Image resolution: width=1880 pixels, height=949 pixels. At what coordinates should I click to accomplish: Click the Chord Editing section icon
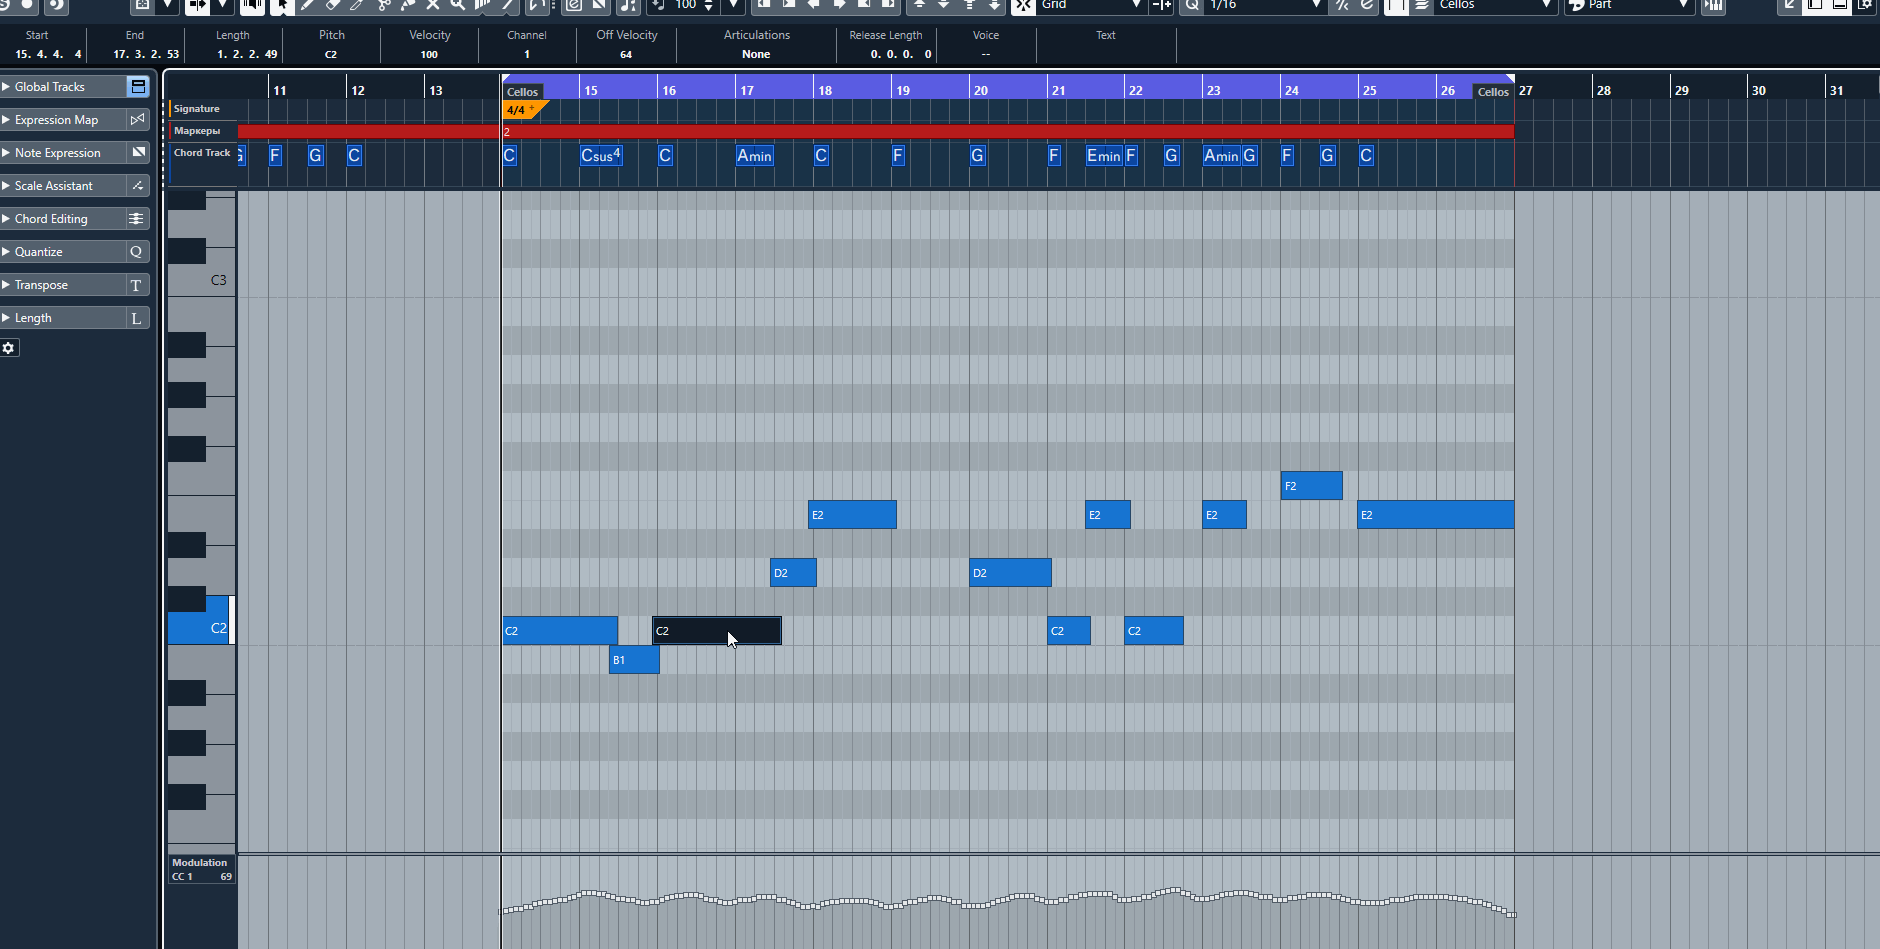coord(138,219)
